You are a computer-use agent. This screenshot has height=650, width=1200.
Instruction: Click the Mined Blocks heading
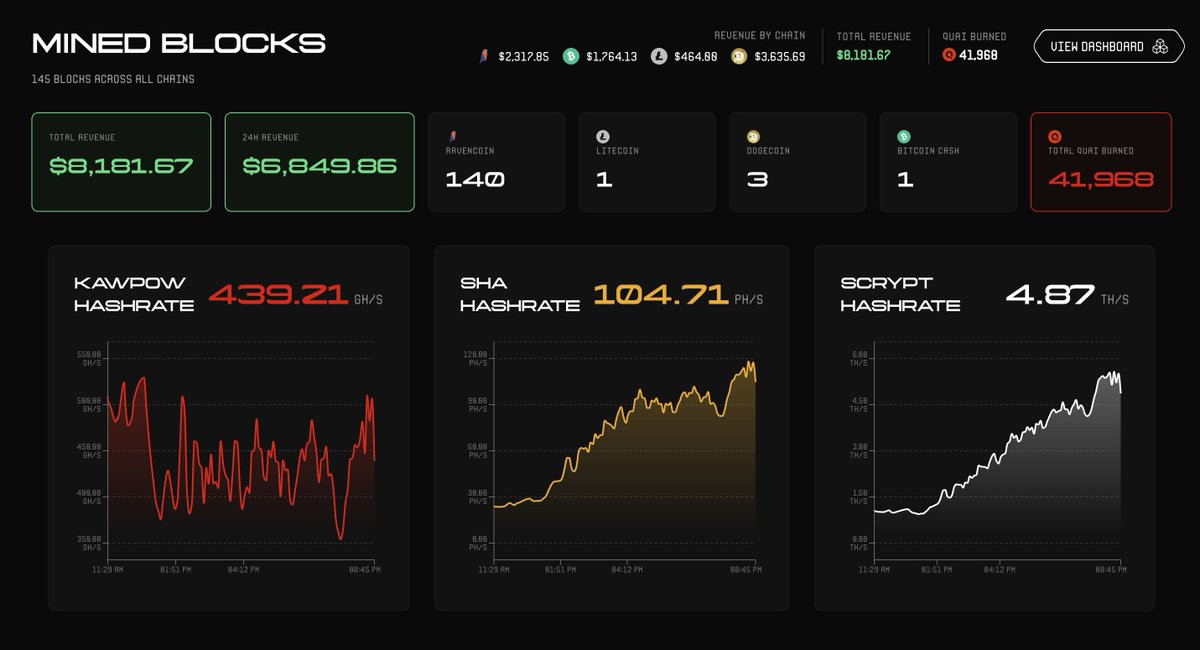point(179,44)
